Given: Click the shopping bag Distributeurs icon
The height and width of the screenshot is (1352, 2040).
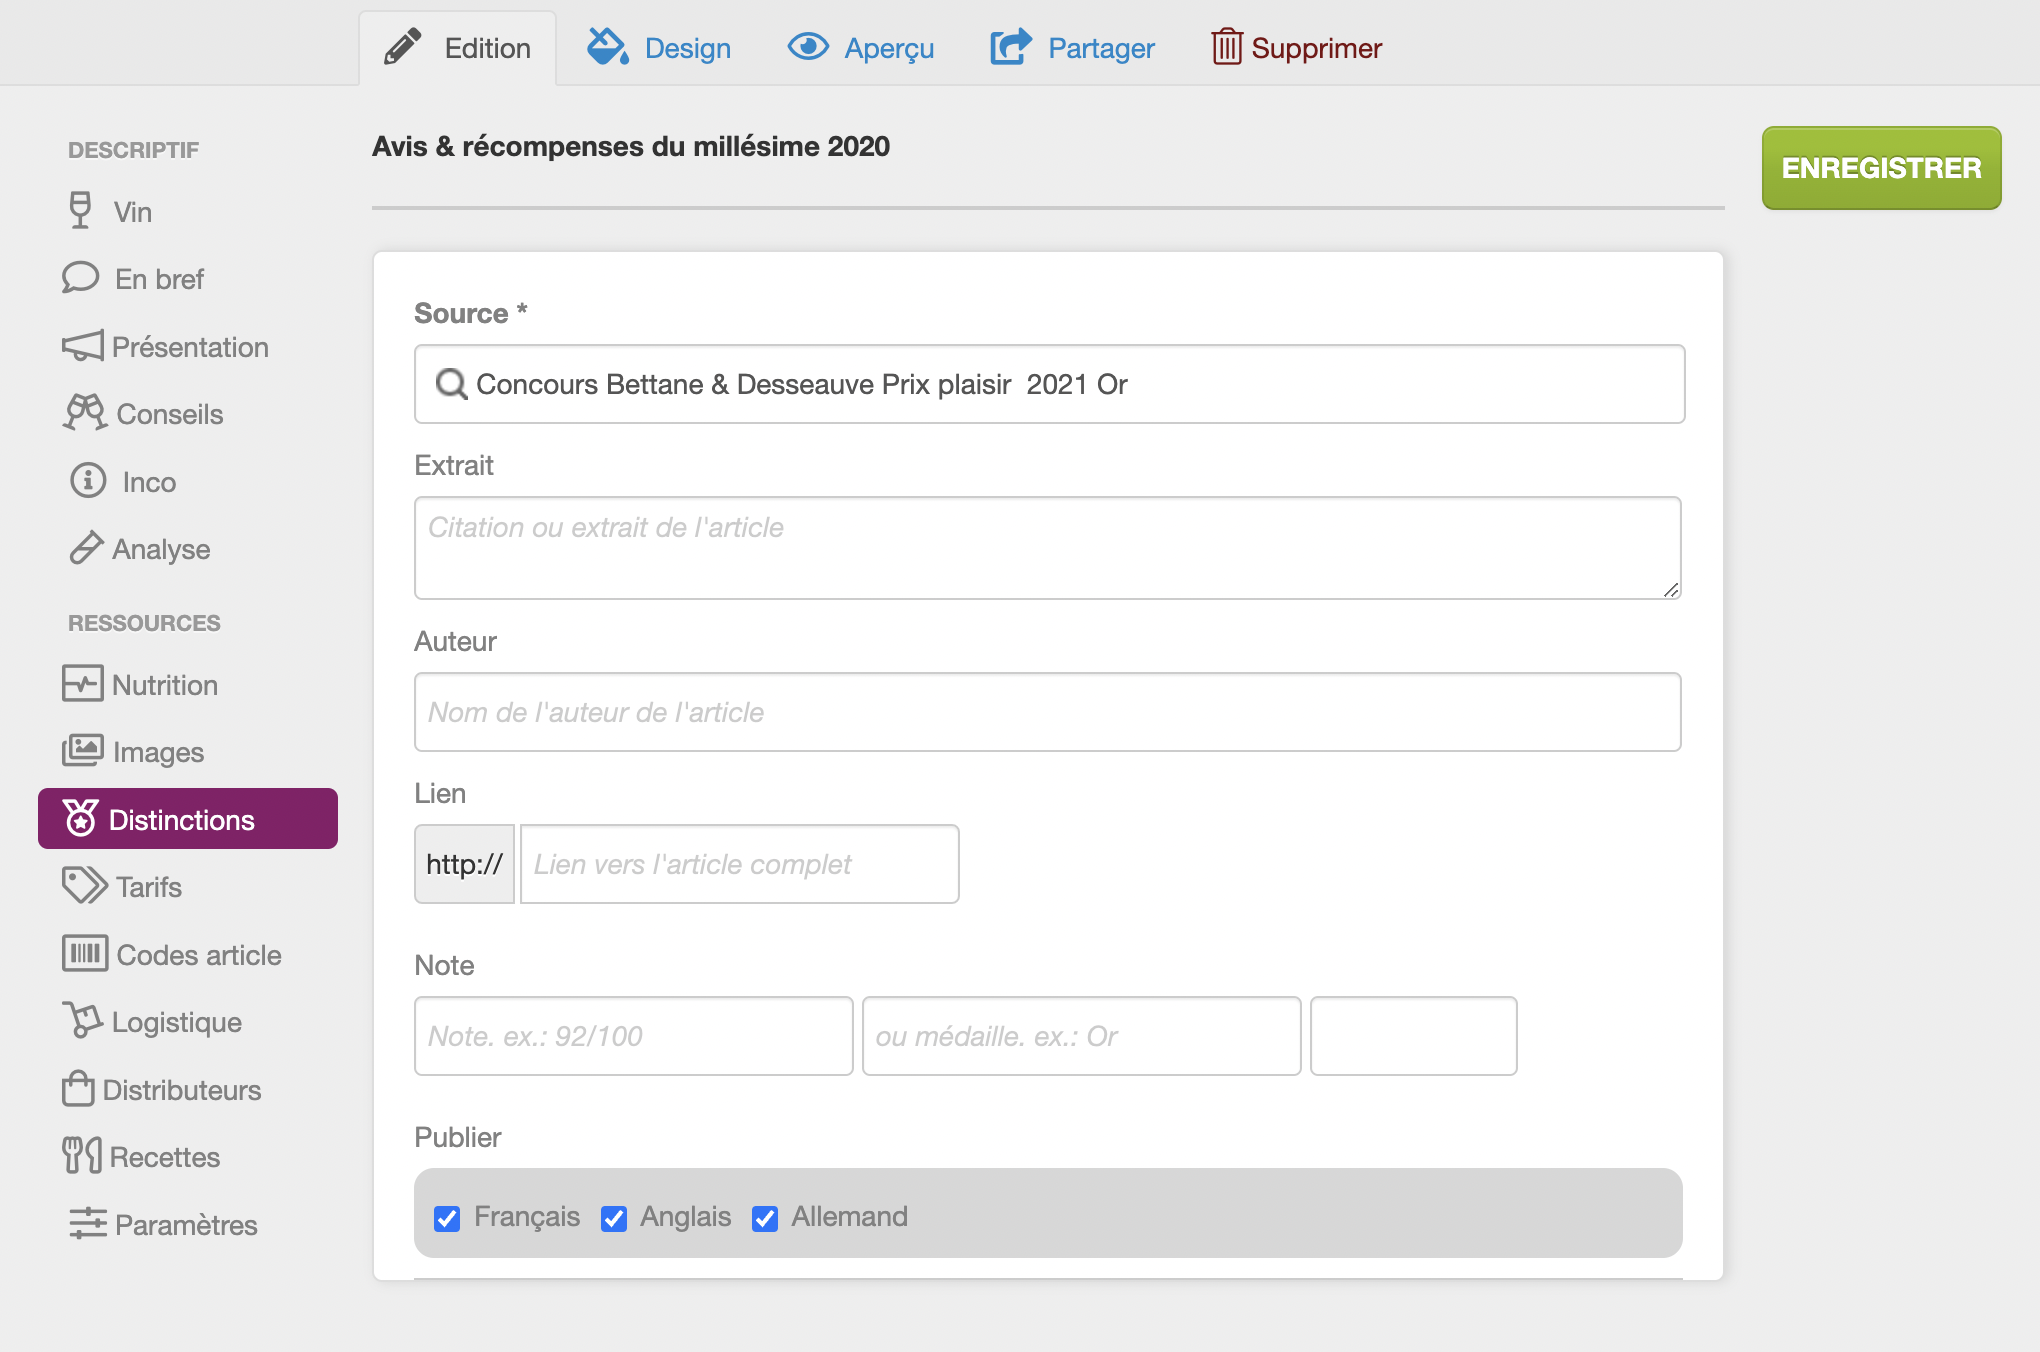Looking at the screenshot, I should (78, 1089).
